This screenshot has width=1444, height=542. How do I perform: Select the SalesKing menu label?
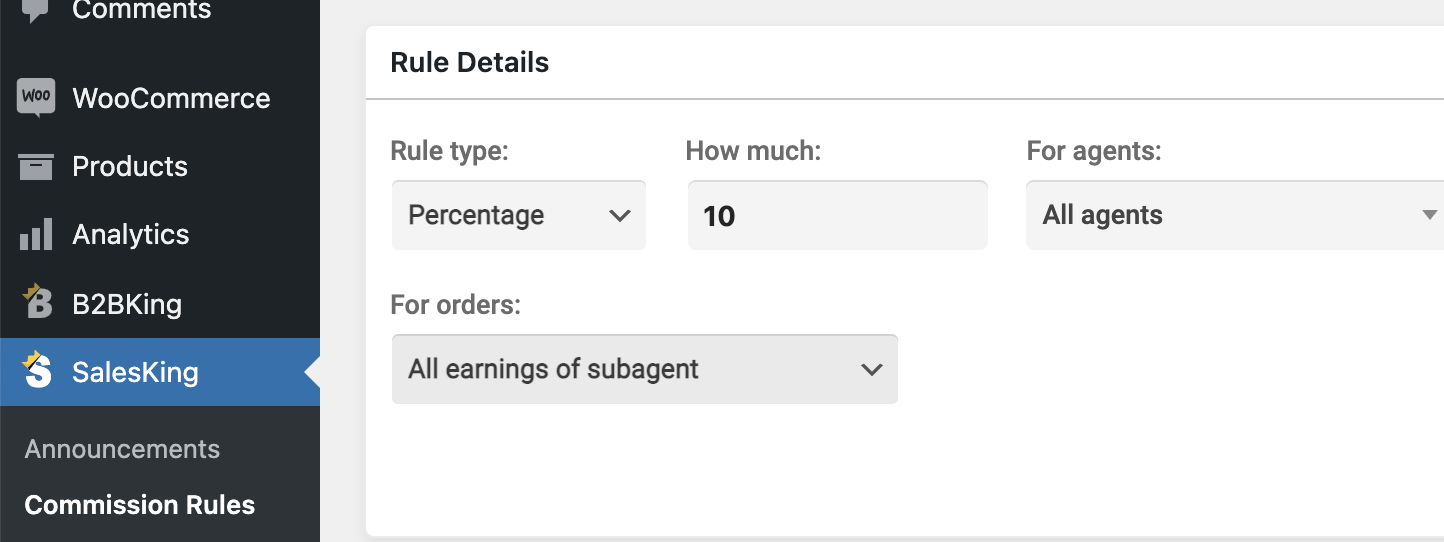[135, 372]
